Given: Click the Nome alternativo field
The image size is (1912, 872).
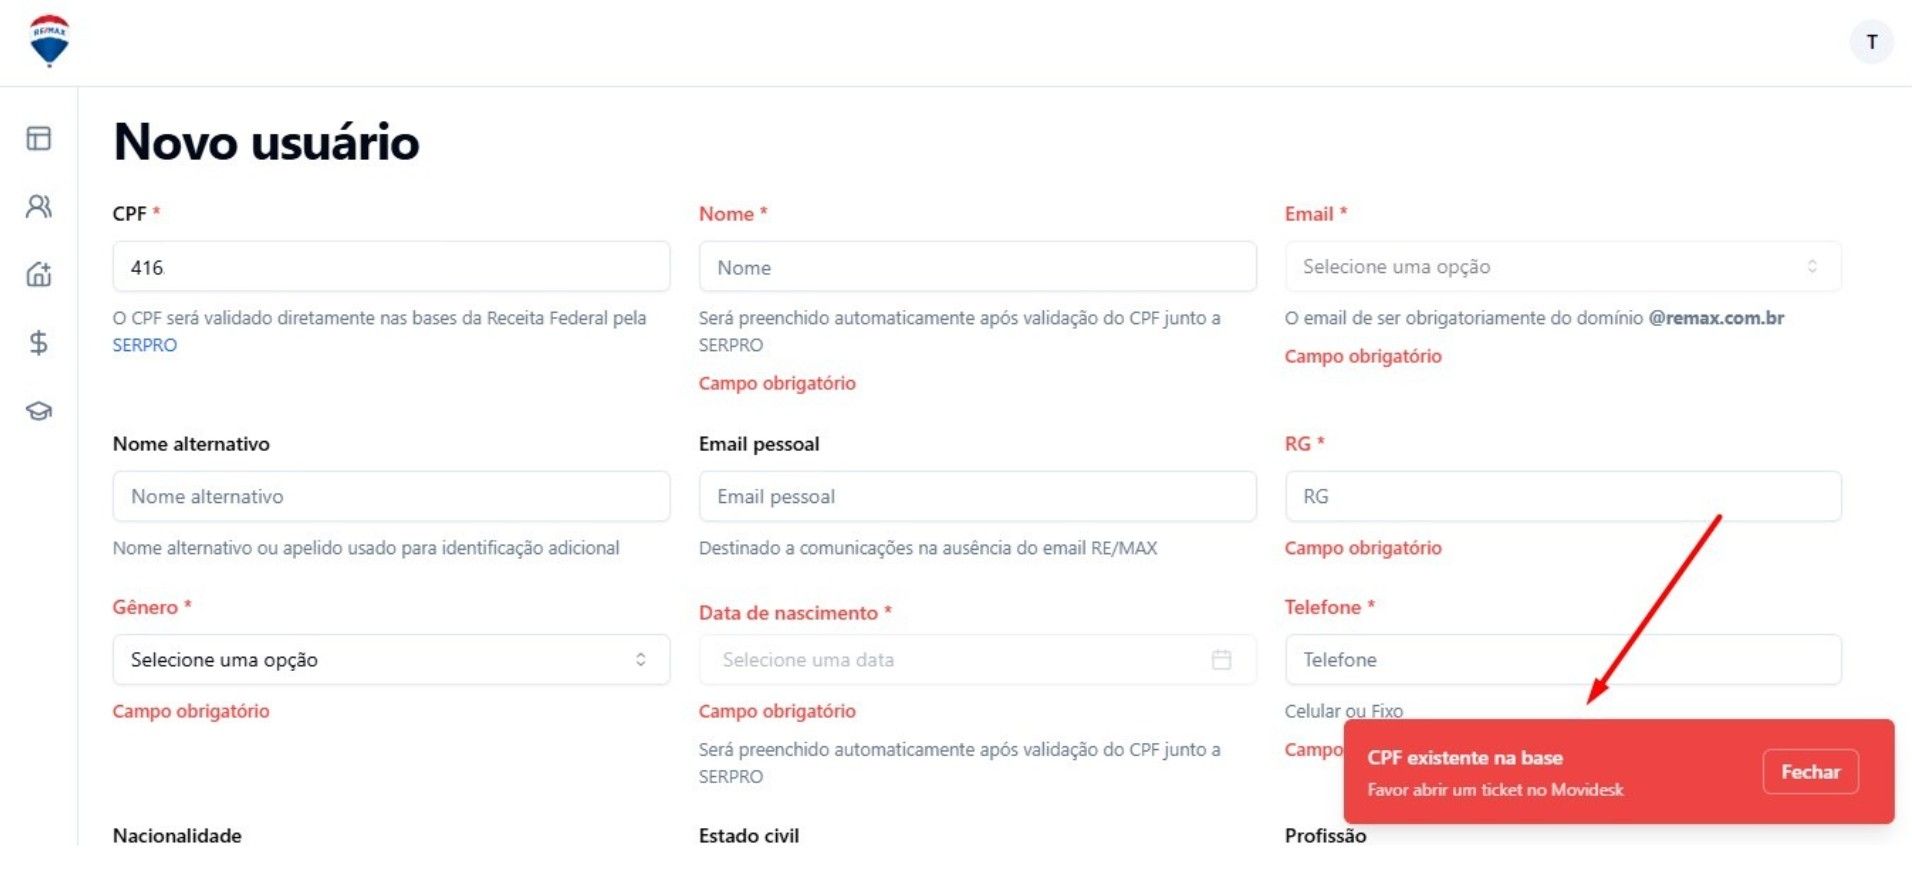Looking at the screenshot, I should (391, 497).
